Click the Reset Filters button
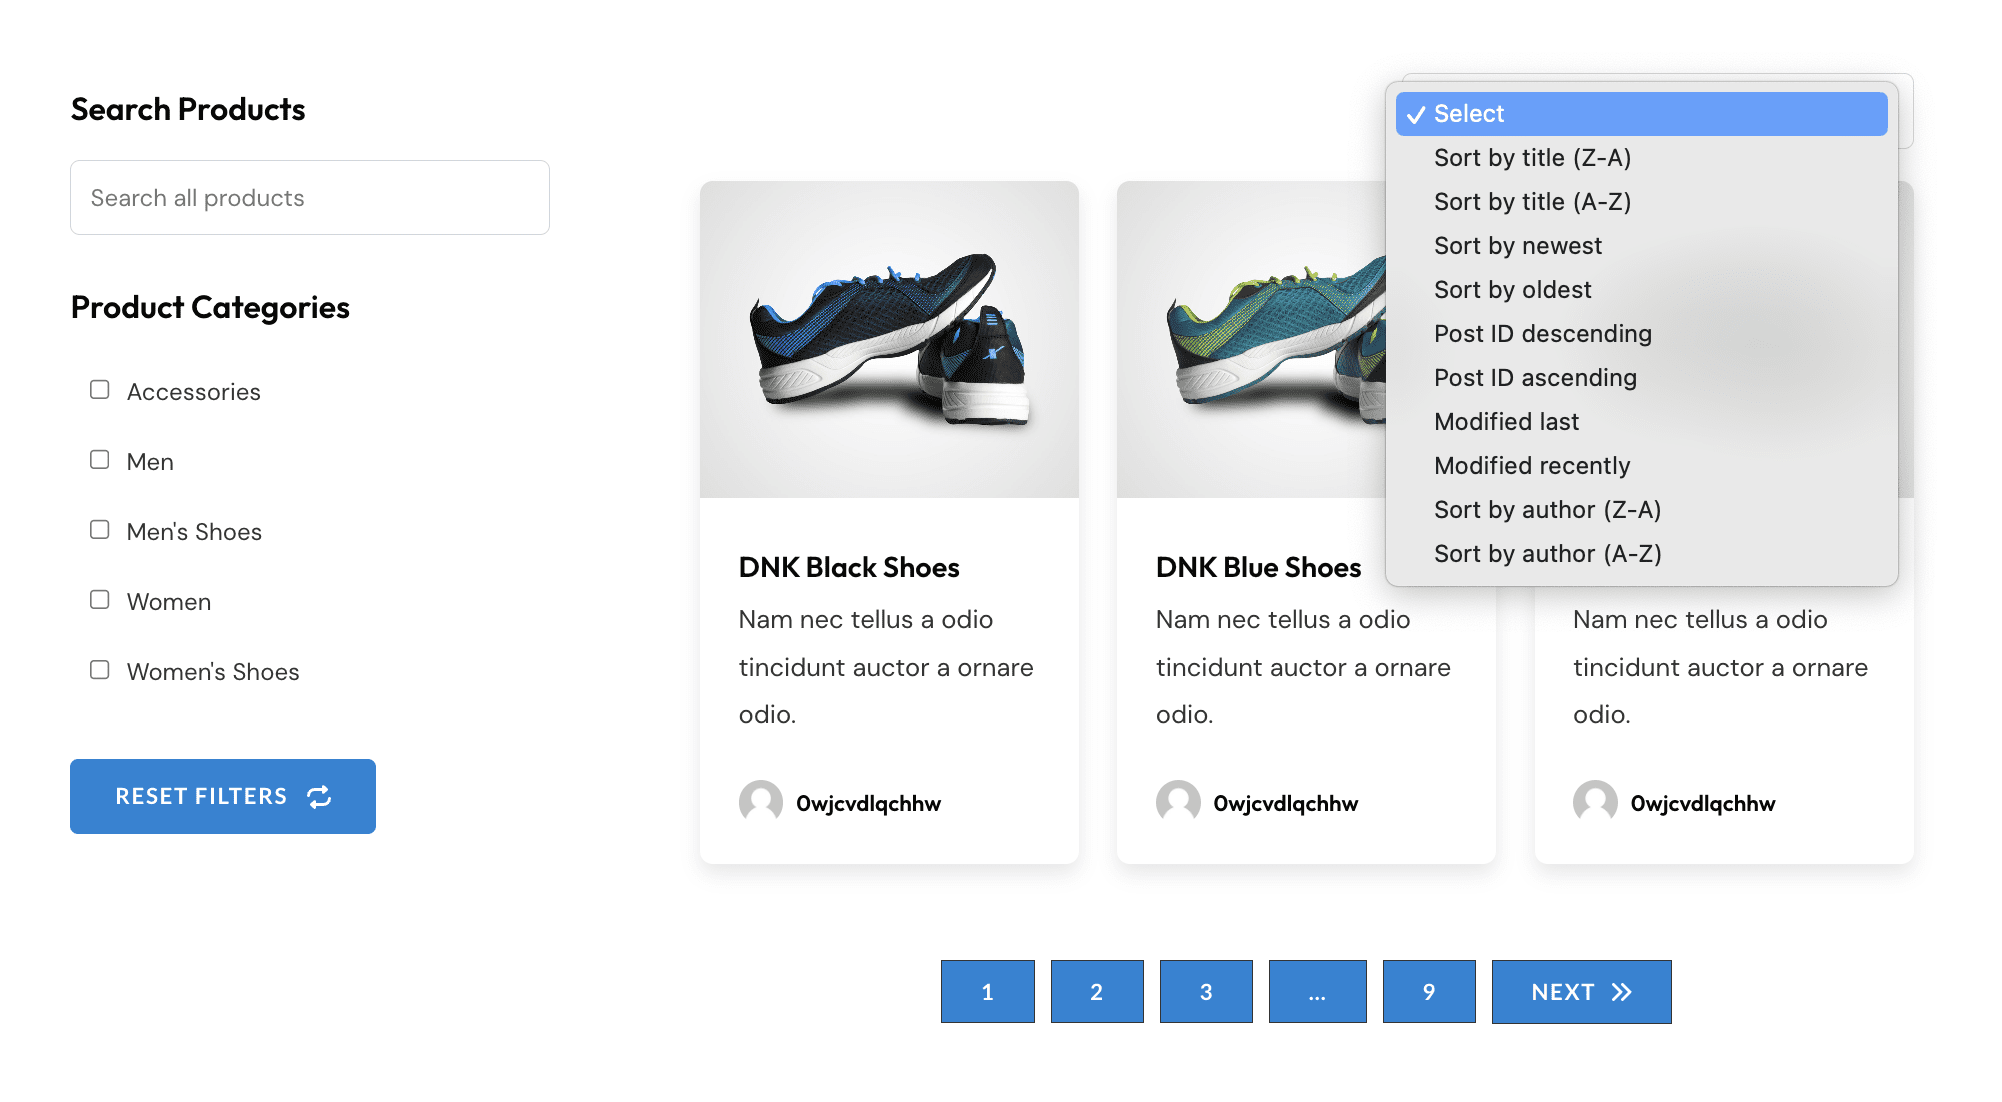Screen dimensions: 2002x1102 (x=222, y=796)
